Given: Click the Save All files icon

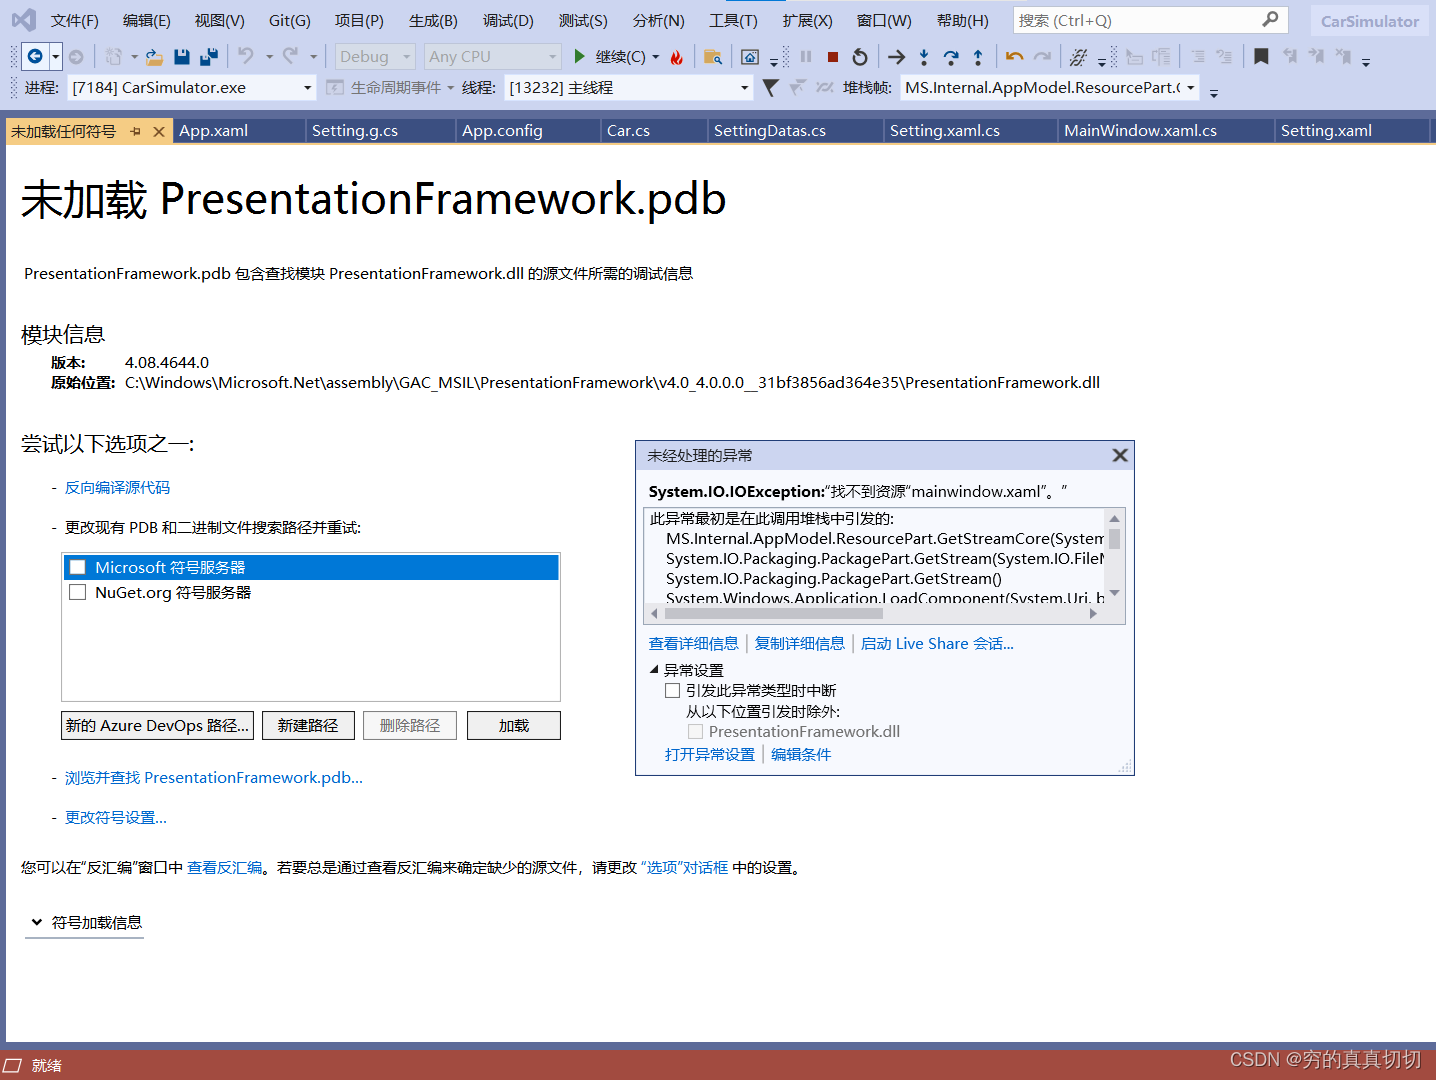Looking at the screenshot, I should 208,56.
